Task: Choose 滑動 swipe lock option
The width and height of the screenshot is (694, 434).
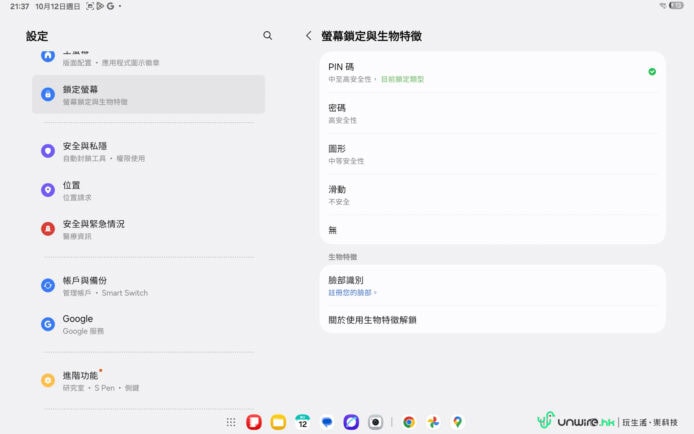Action: pyautogui.click(x=491, y=194)
